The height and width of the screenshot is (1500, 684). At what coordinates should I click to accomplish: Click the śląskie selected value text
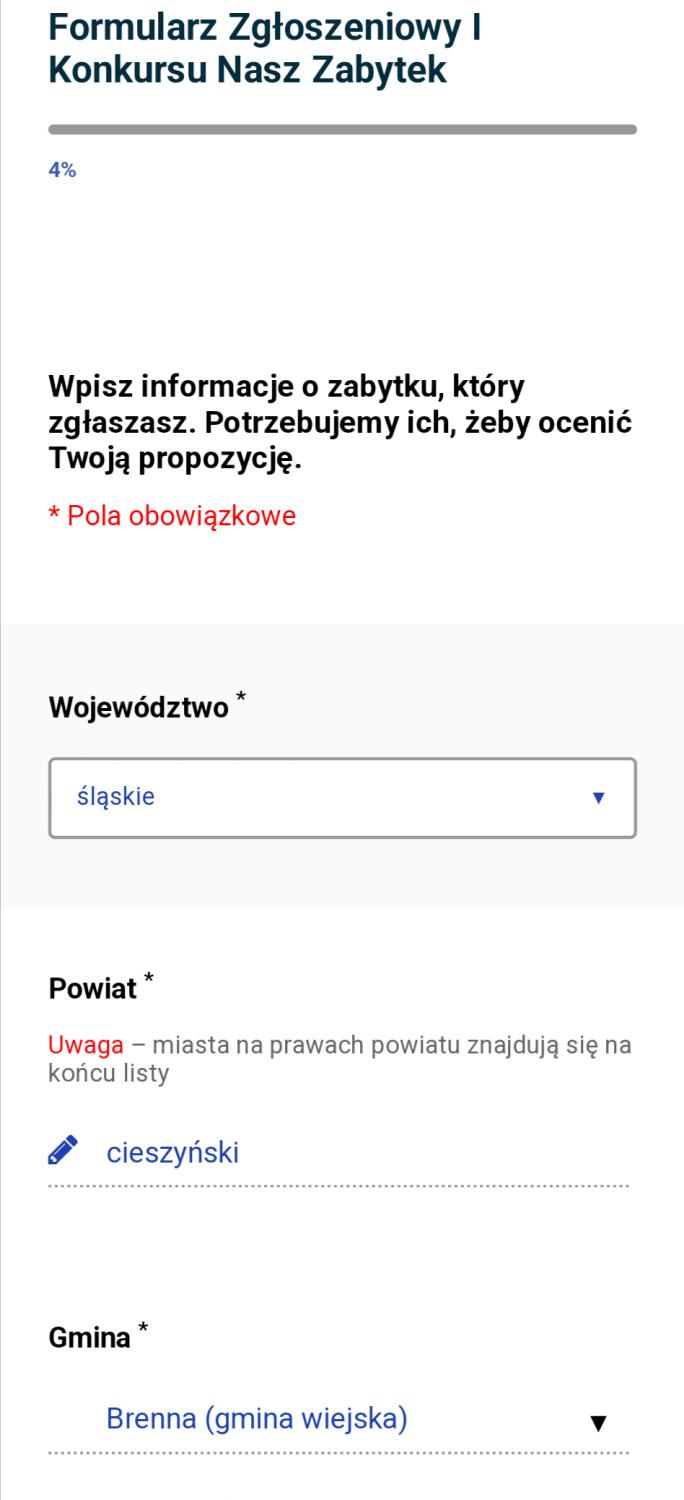click(116, 798)
